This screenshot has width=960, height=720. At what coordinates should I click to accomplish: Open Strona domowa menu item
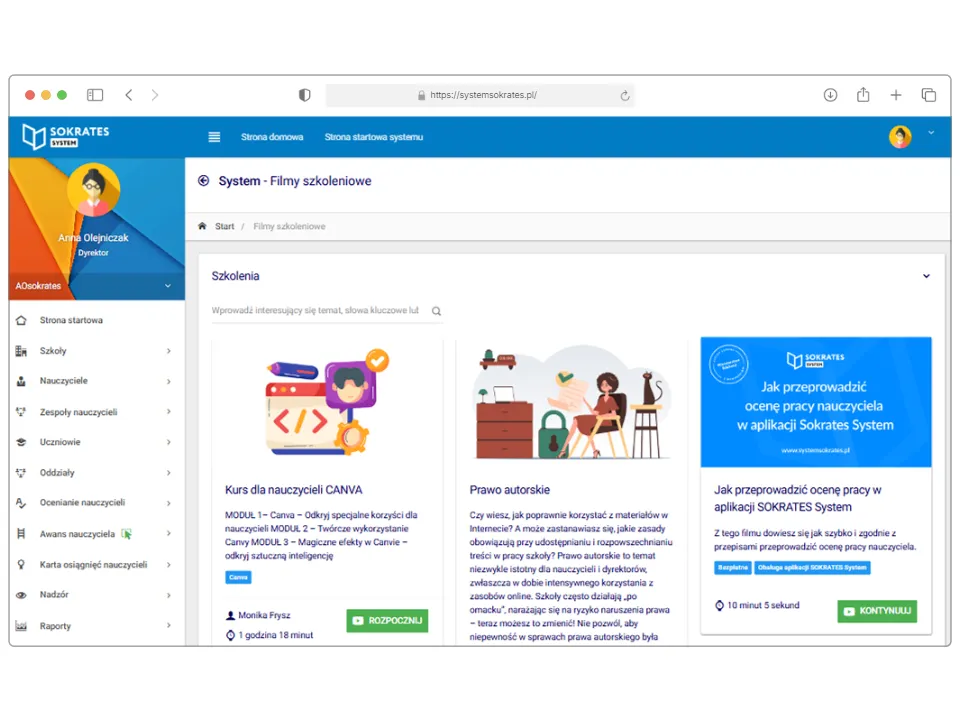(x=272, y=137)
